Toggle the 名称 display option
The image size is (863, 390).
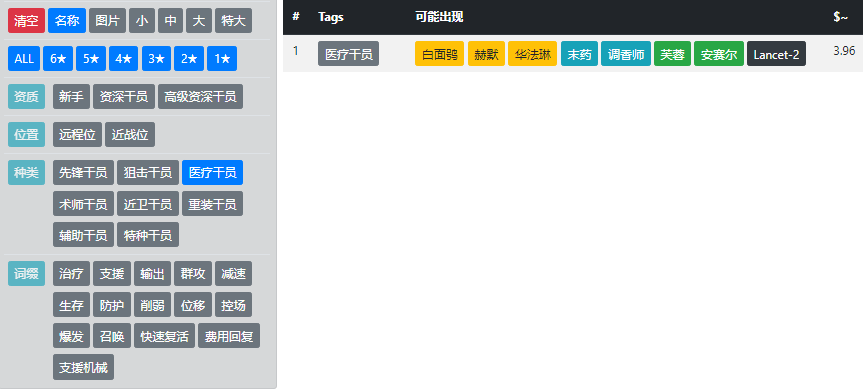[67, 20]
